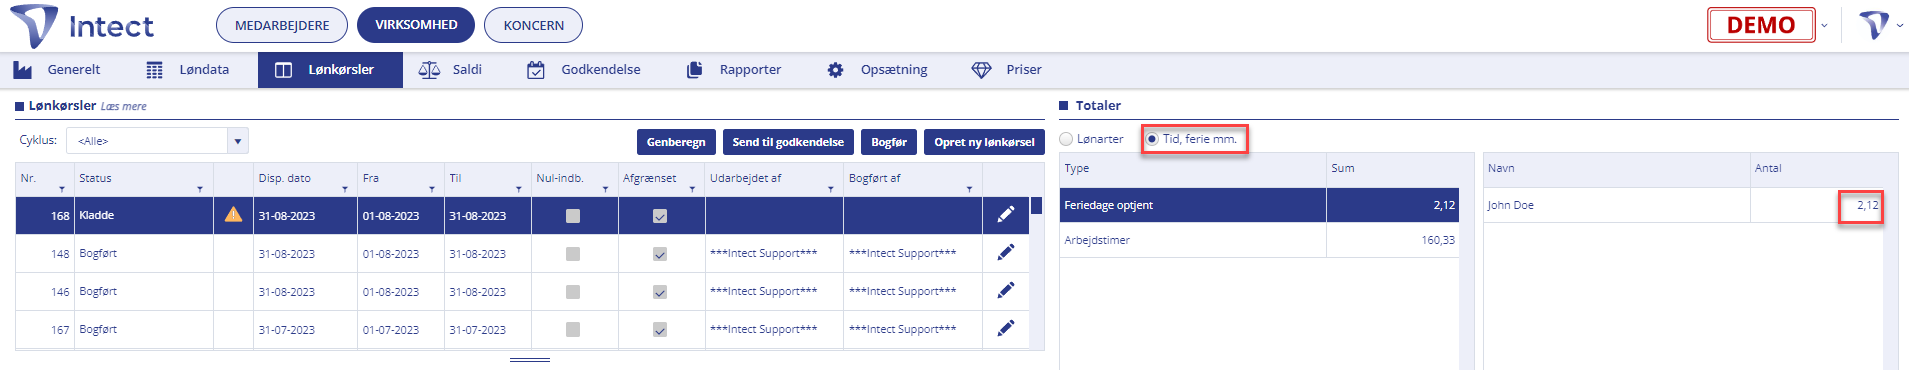Viewport: 1909px width, 370px height.
Task: Click the Intect logo in the top left
Action: [x=82, y=26]
